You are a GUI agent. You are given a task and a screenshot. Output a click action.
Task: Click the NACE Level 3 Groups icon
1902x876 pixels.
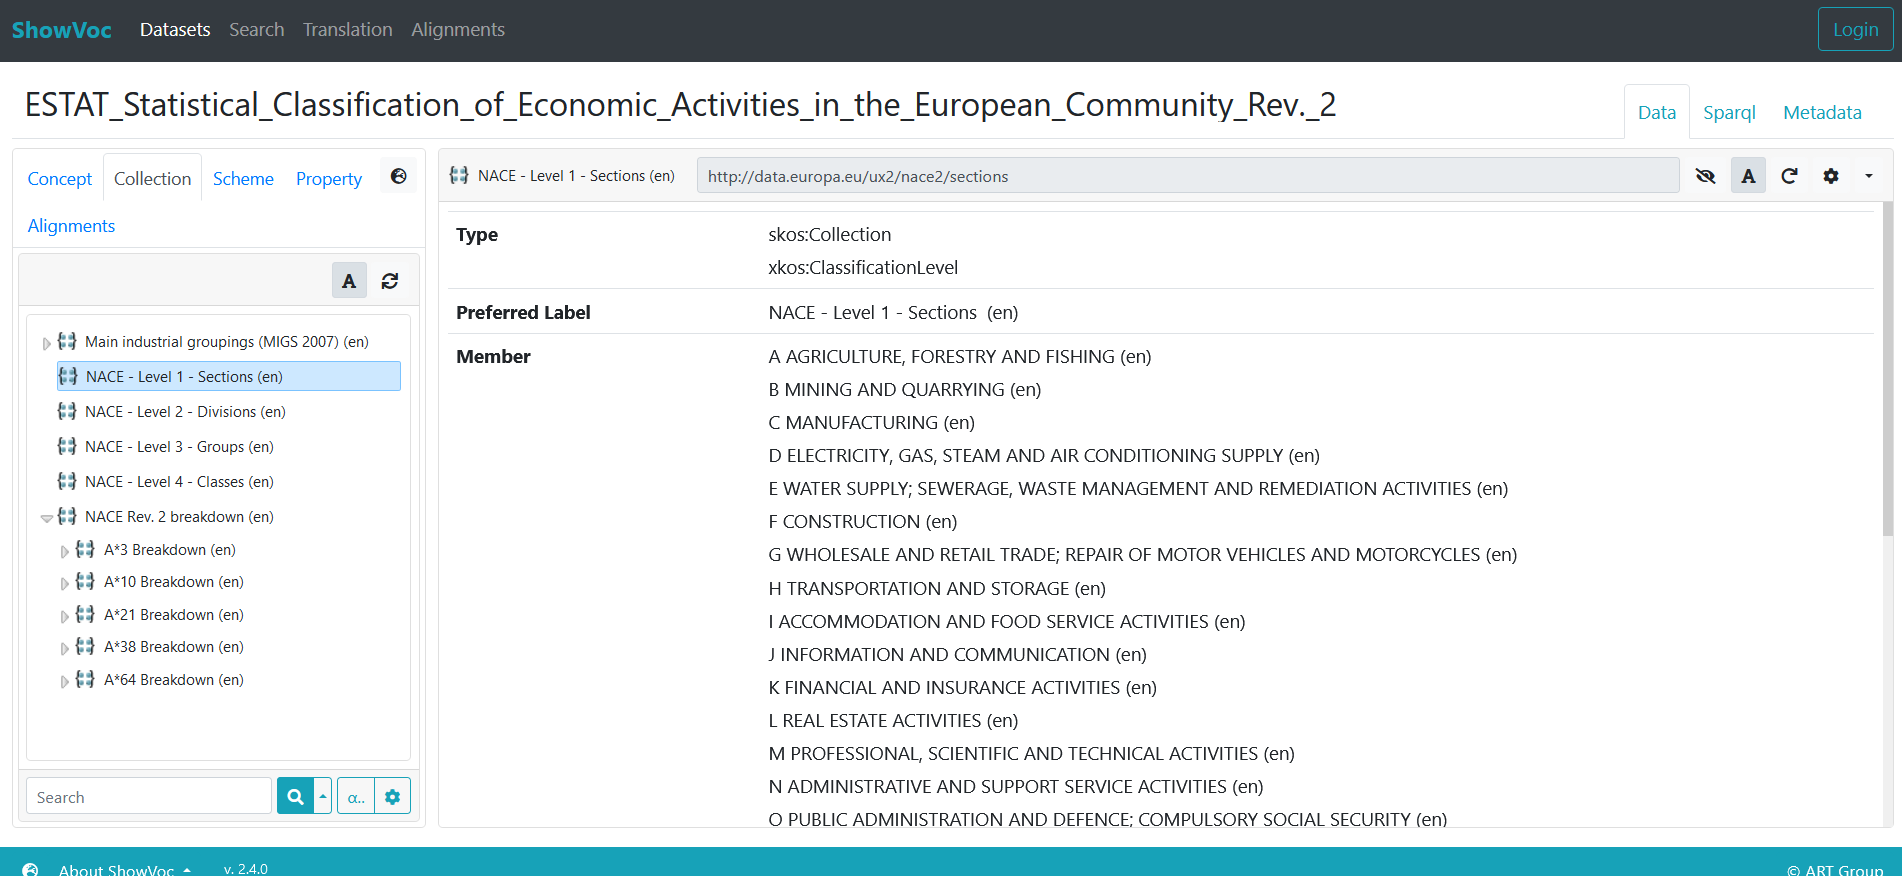click(67, 446)
